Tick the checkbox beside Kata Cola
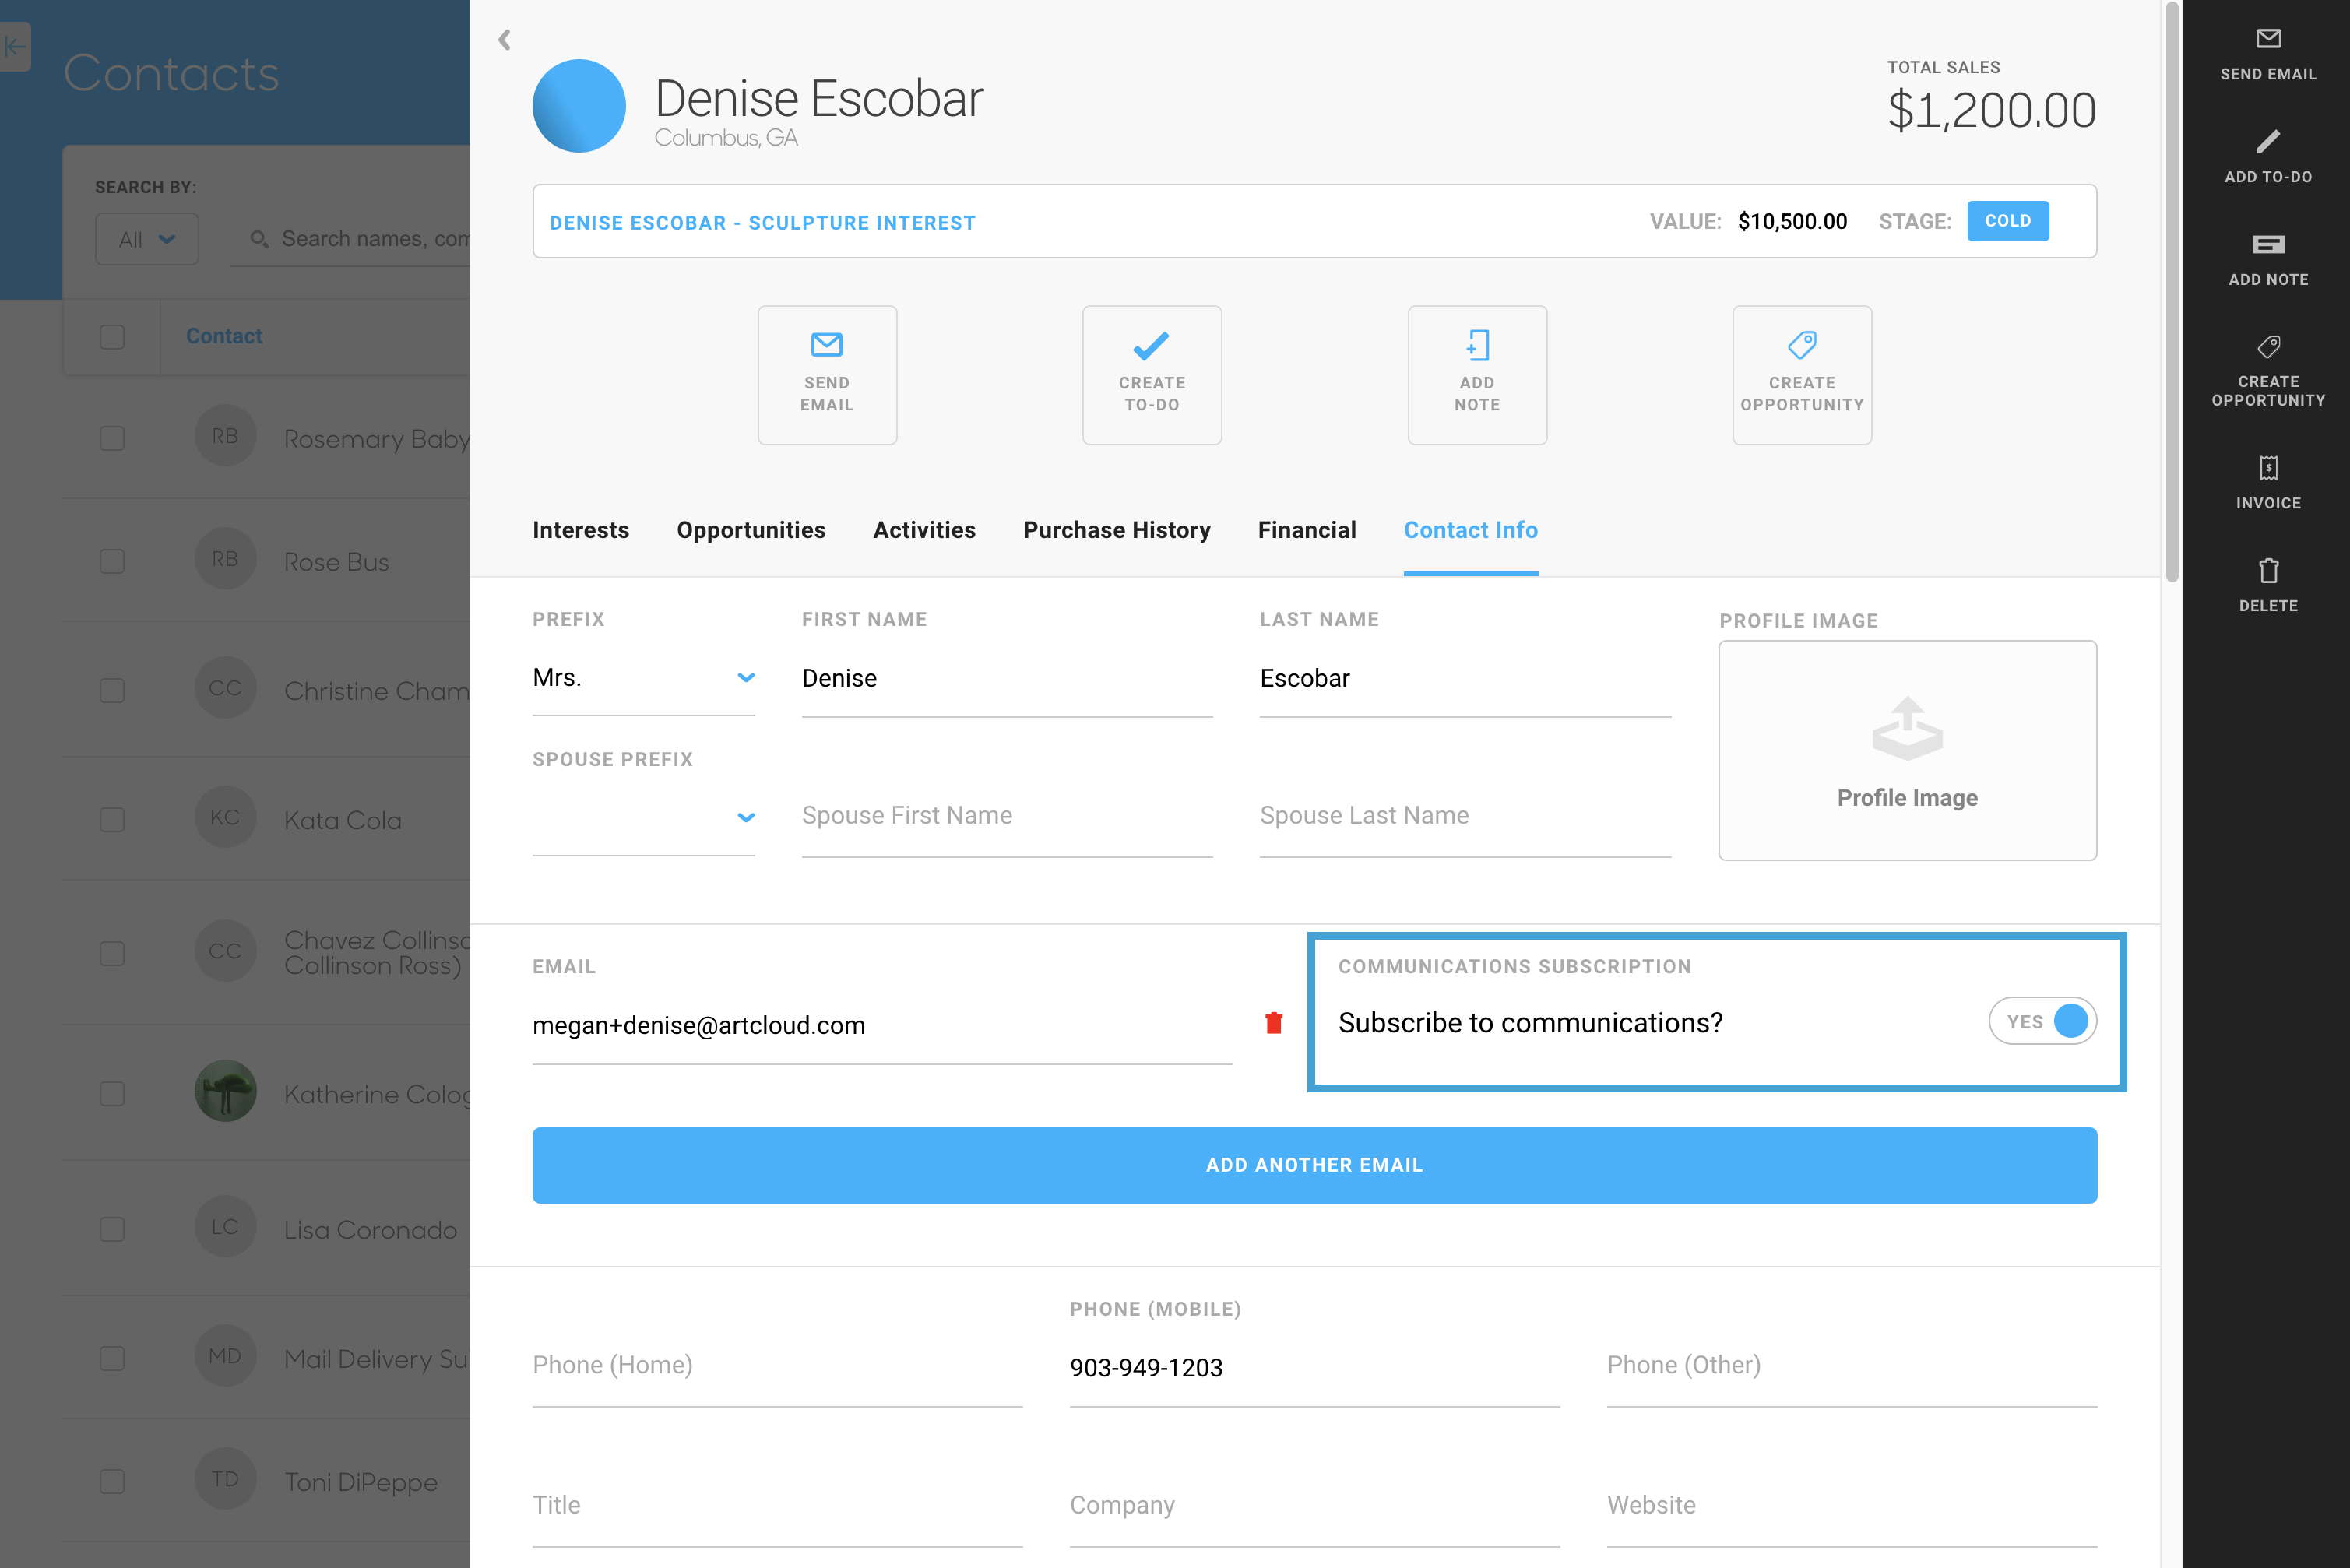Screen dimensions: 2350x1568 coord(112,820)
